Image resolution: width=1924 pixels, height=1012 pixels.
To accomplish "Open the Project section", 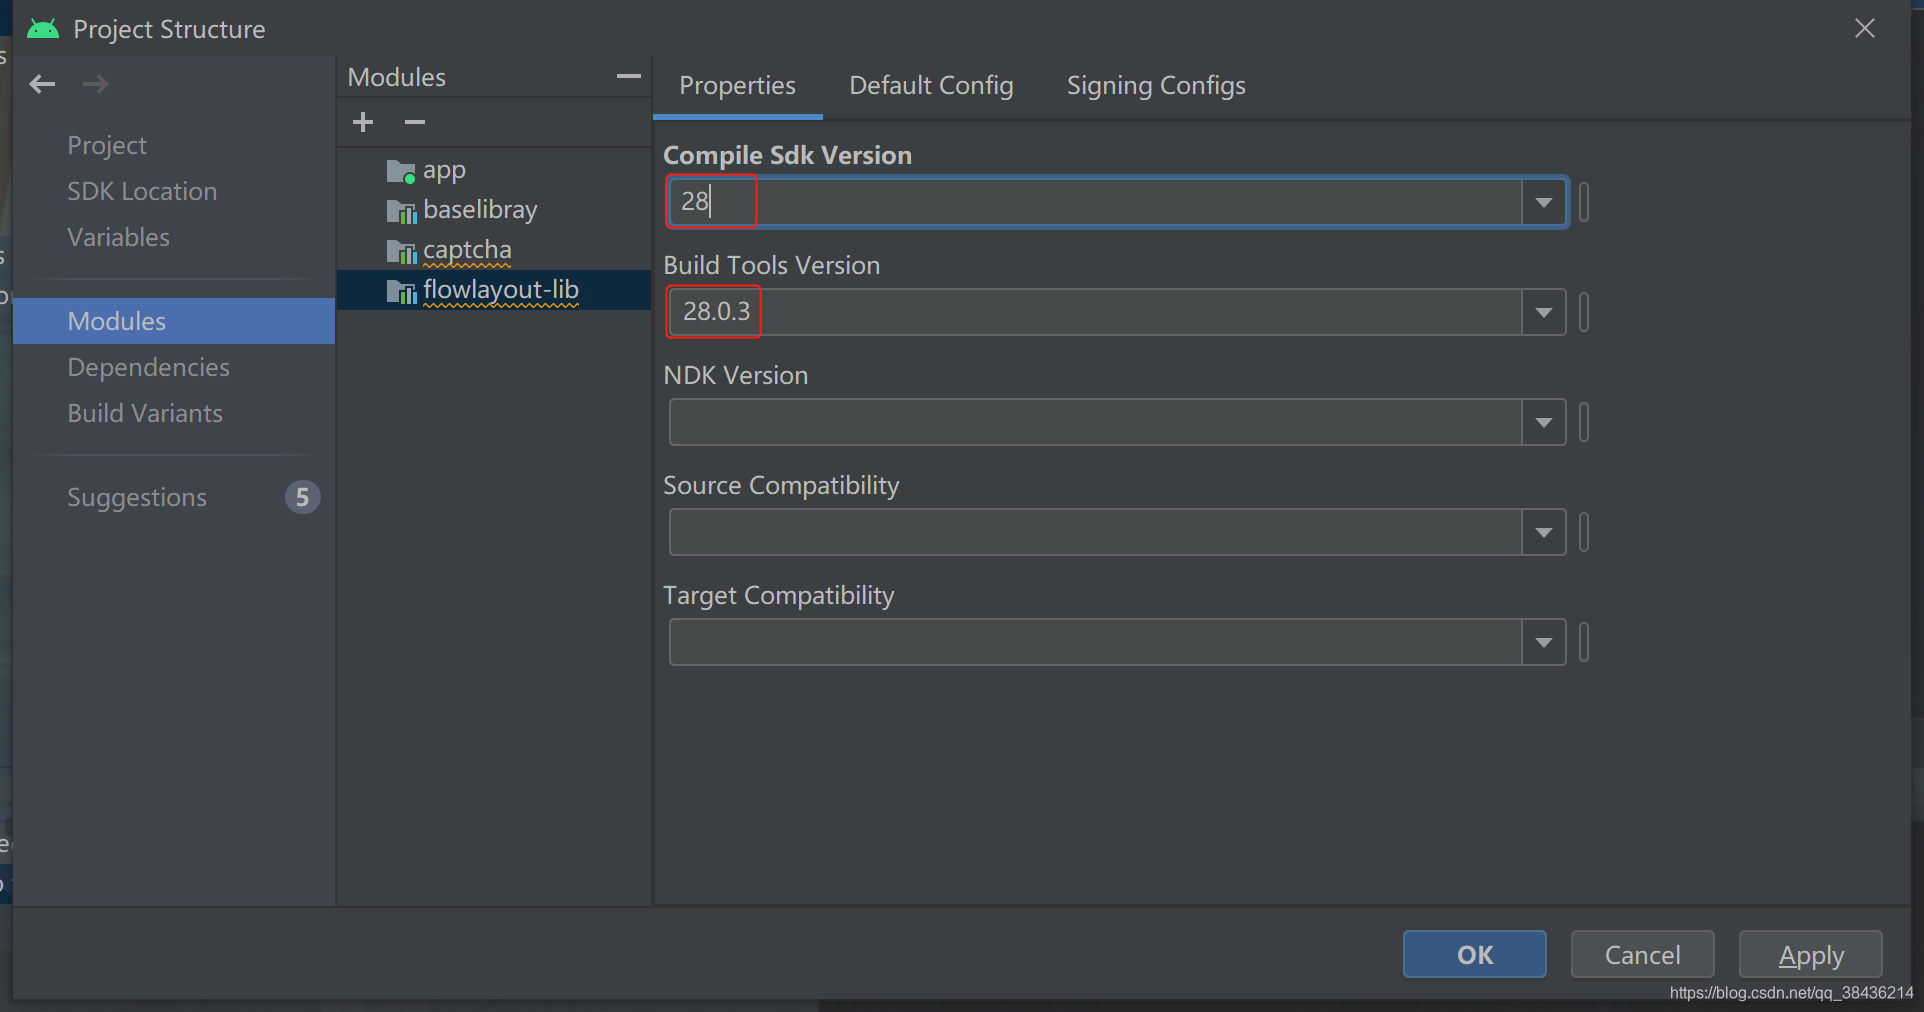I will pyautogui.click(x=107, y=146).
